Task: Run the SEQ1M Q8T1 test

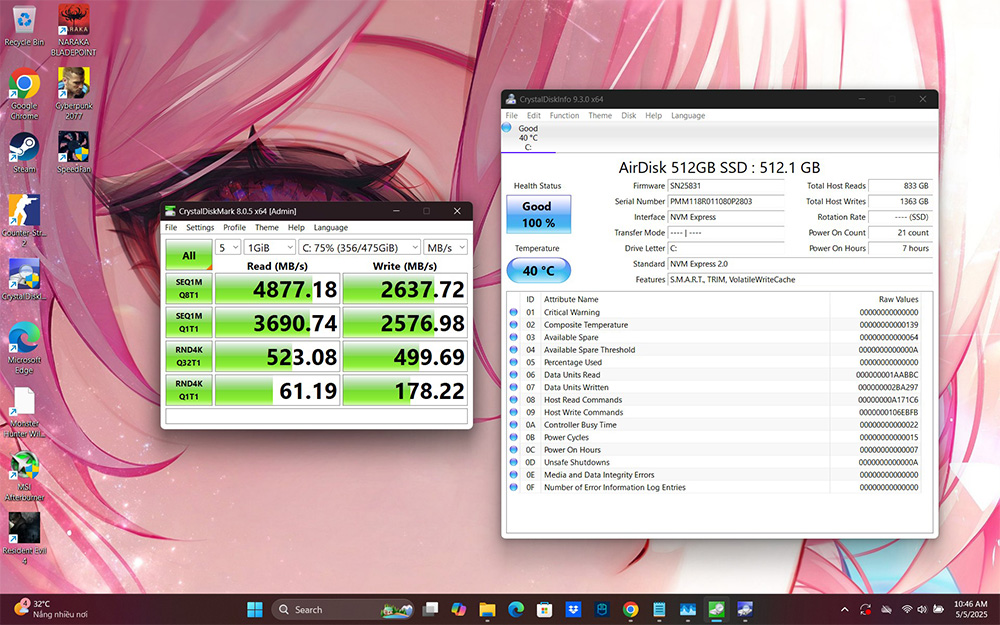Action: tap(189, 288)
